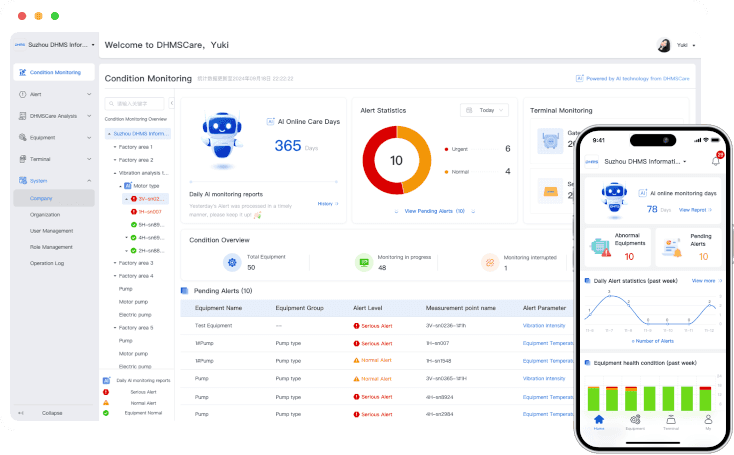The image size is (734, 455).
Task: Expand Factory area 5 tree node
Action: point(115,328)
